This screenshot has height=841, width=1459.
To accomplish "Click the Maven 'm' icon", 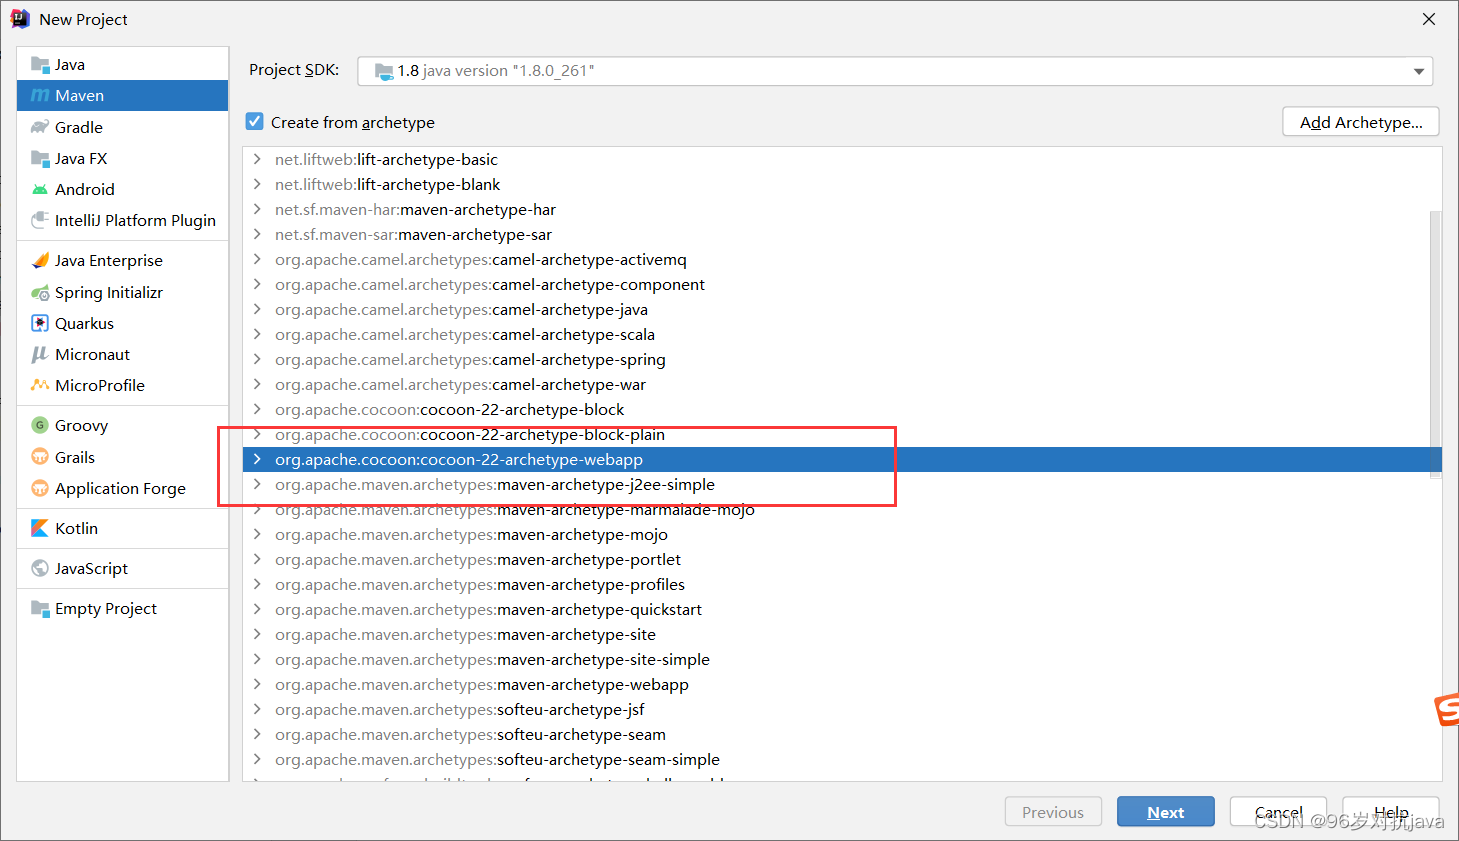I will [40, 96].
